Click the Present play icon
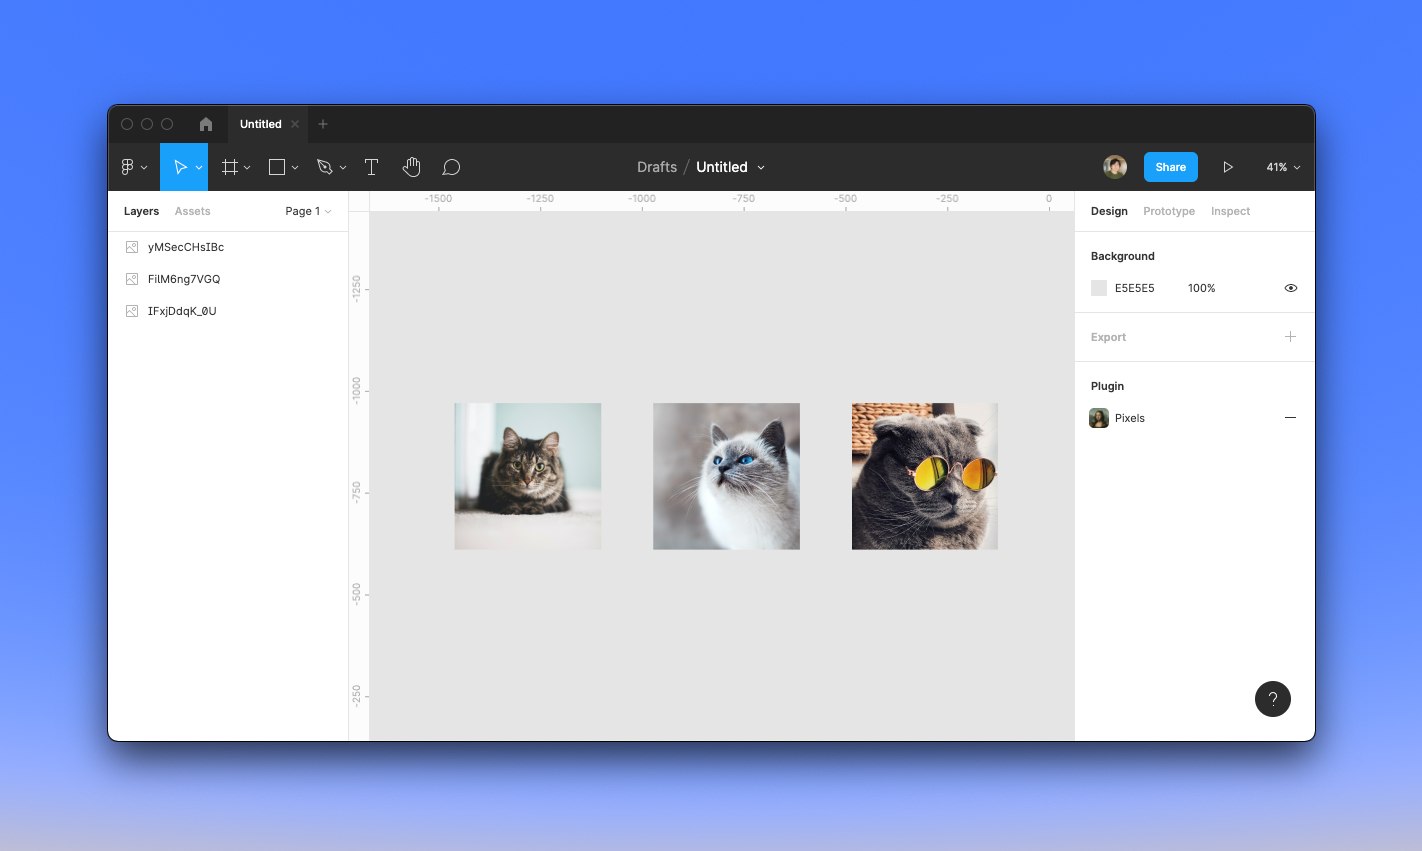The image size is (1422, 851). (1228, 167)
